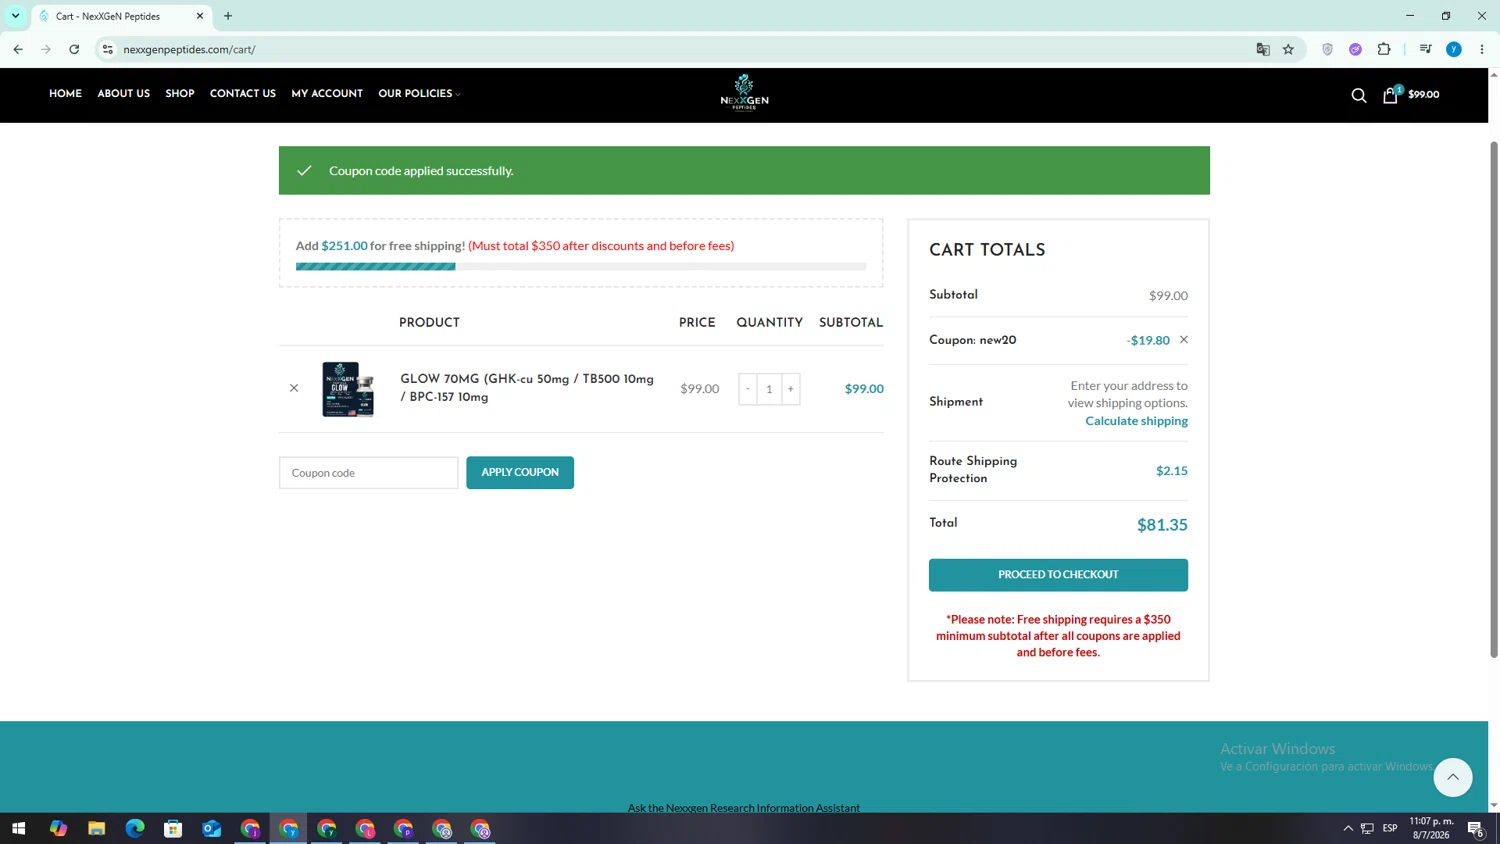The image size is (1500, 844).
Task: Navigate to the SHOP page
Action: pyautogui.click(x=180, y=94)
